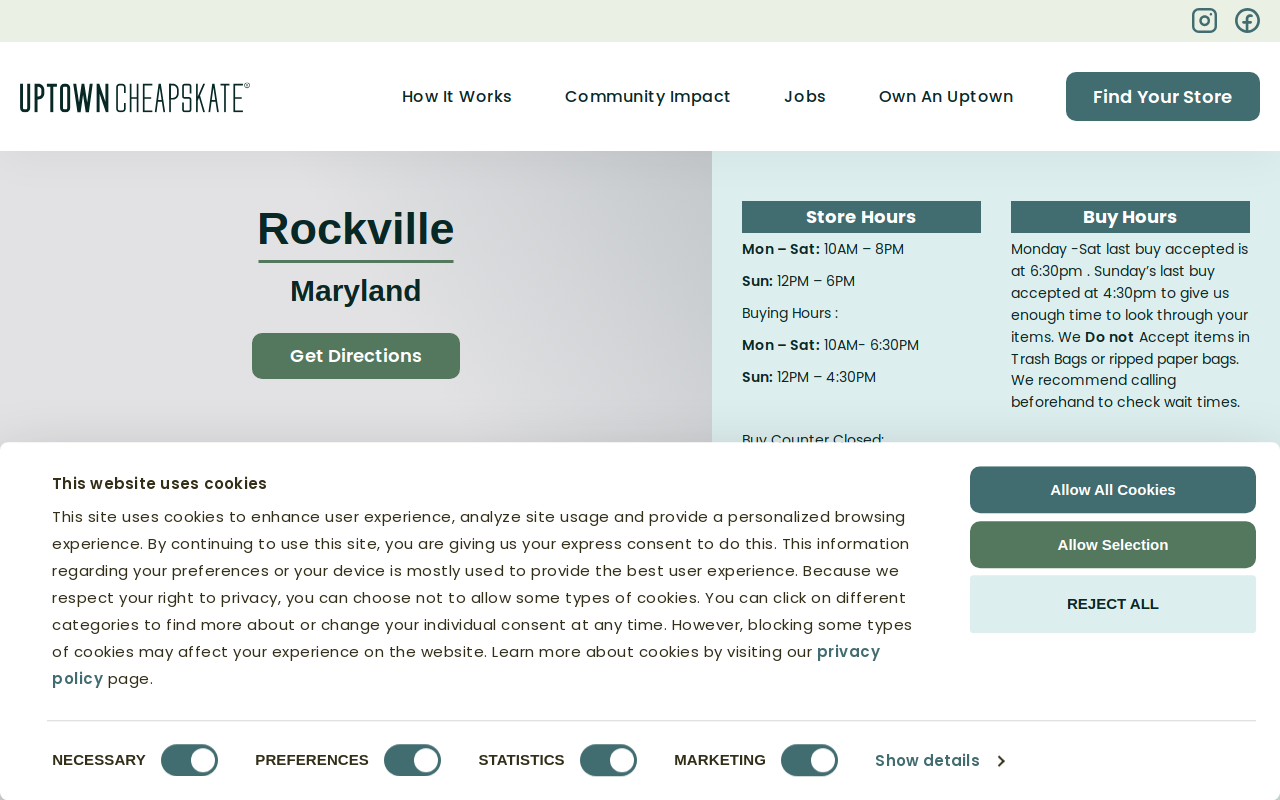Open the How It Works menu
This screenshot has width=1280, height=800.
pos(457,96)
